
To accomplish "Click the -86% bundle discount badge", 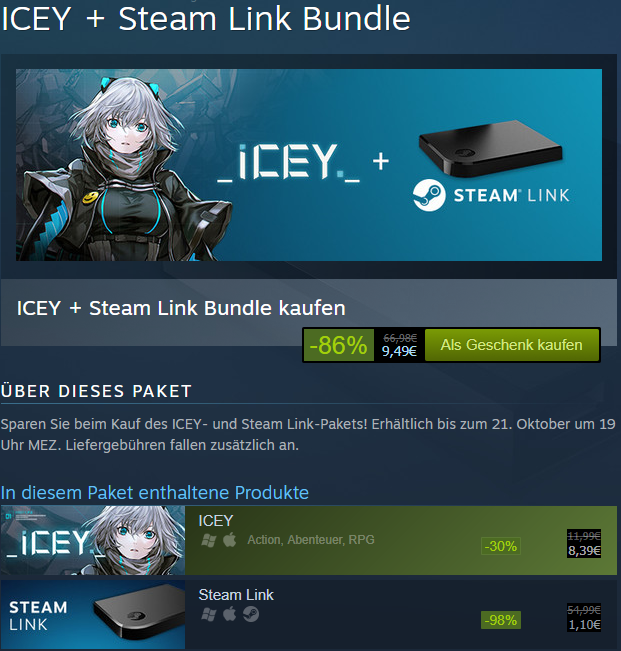I will point(339,345).
